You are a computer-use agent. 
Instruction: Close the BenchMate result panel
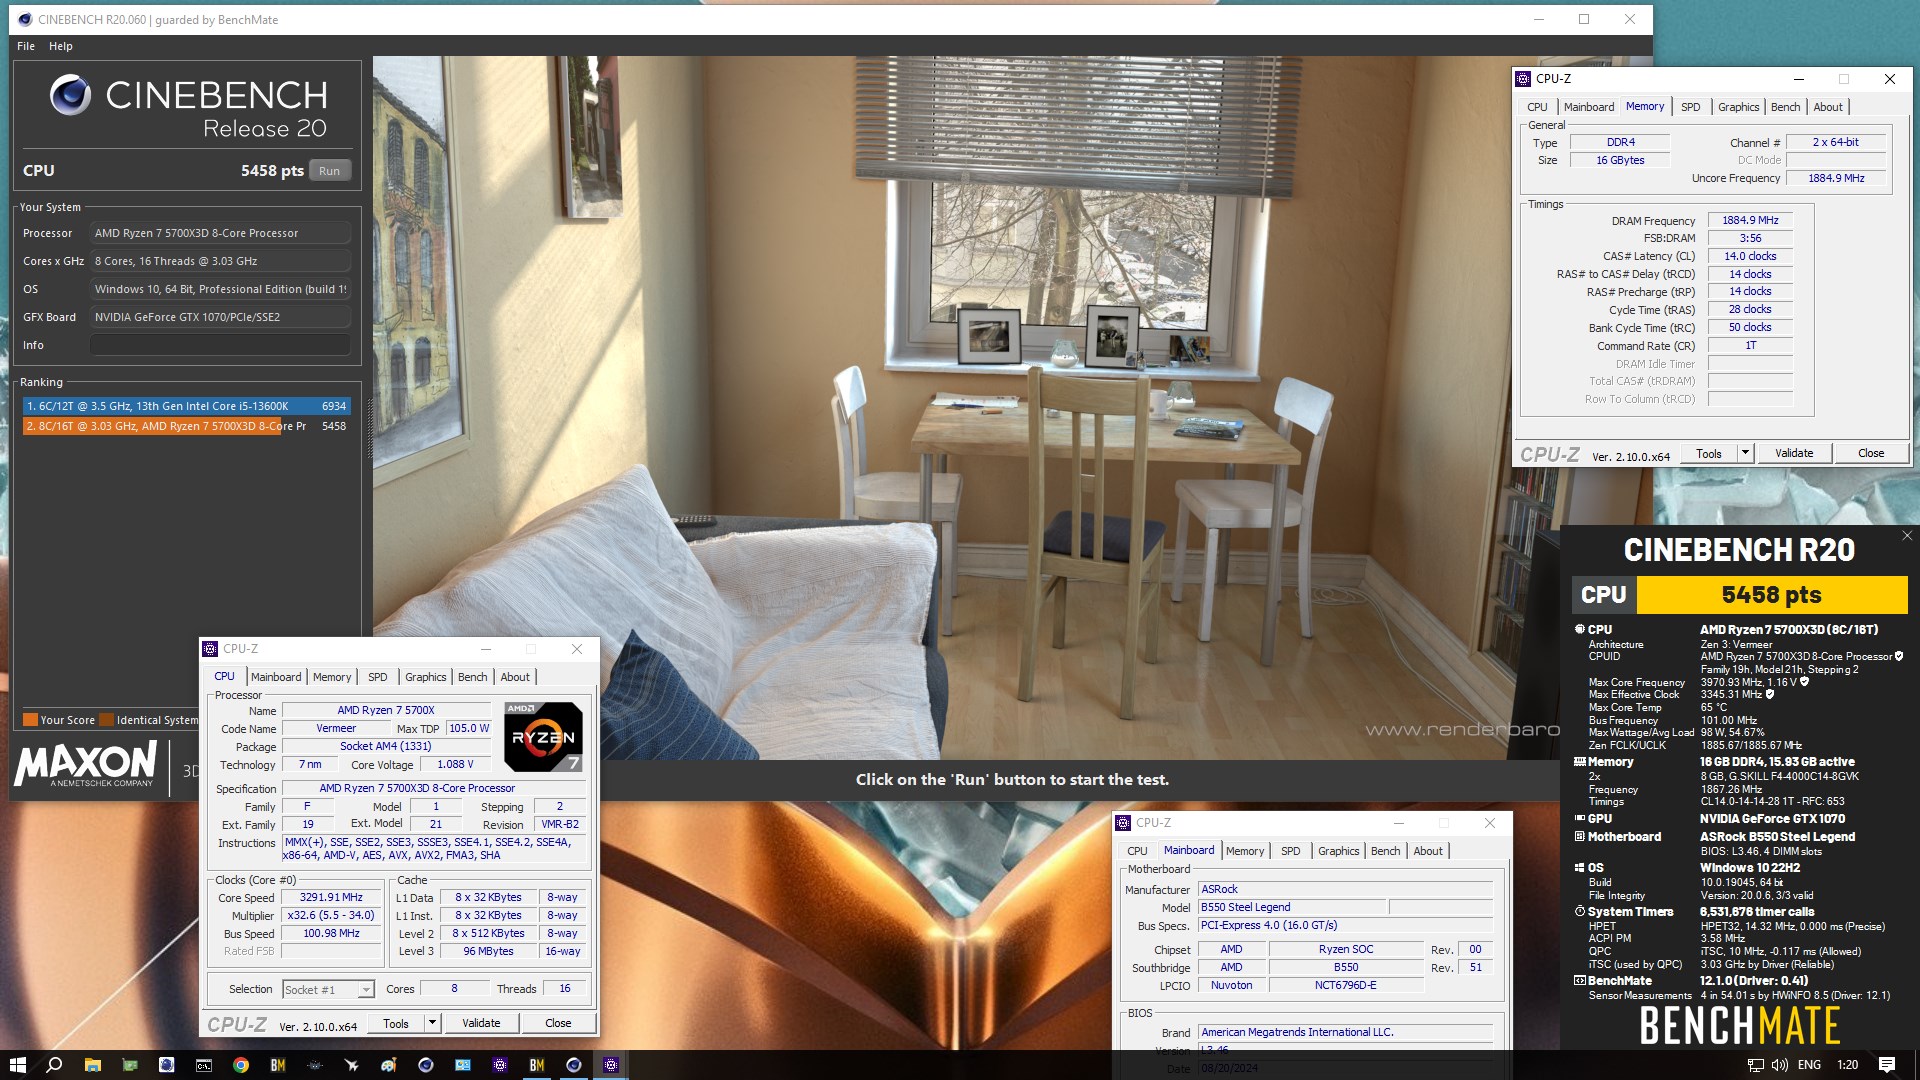coord(1907,536)
